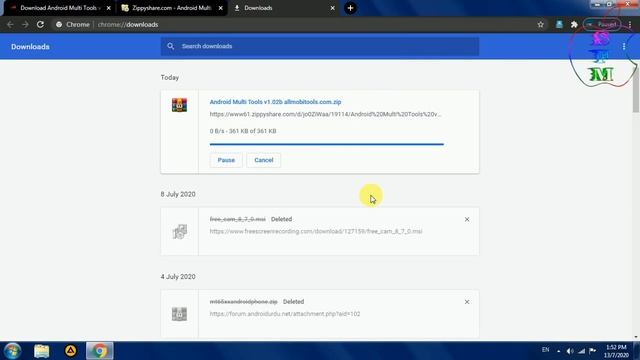The image size is (640, 360).
Task: Pause the Android Multi Tools download
Action: [x=226, y=160]
